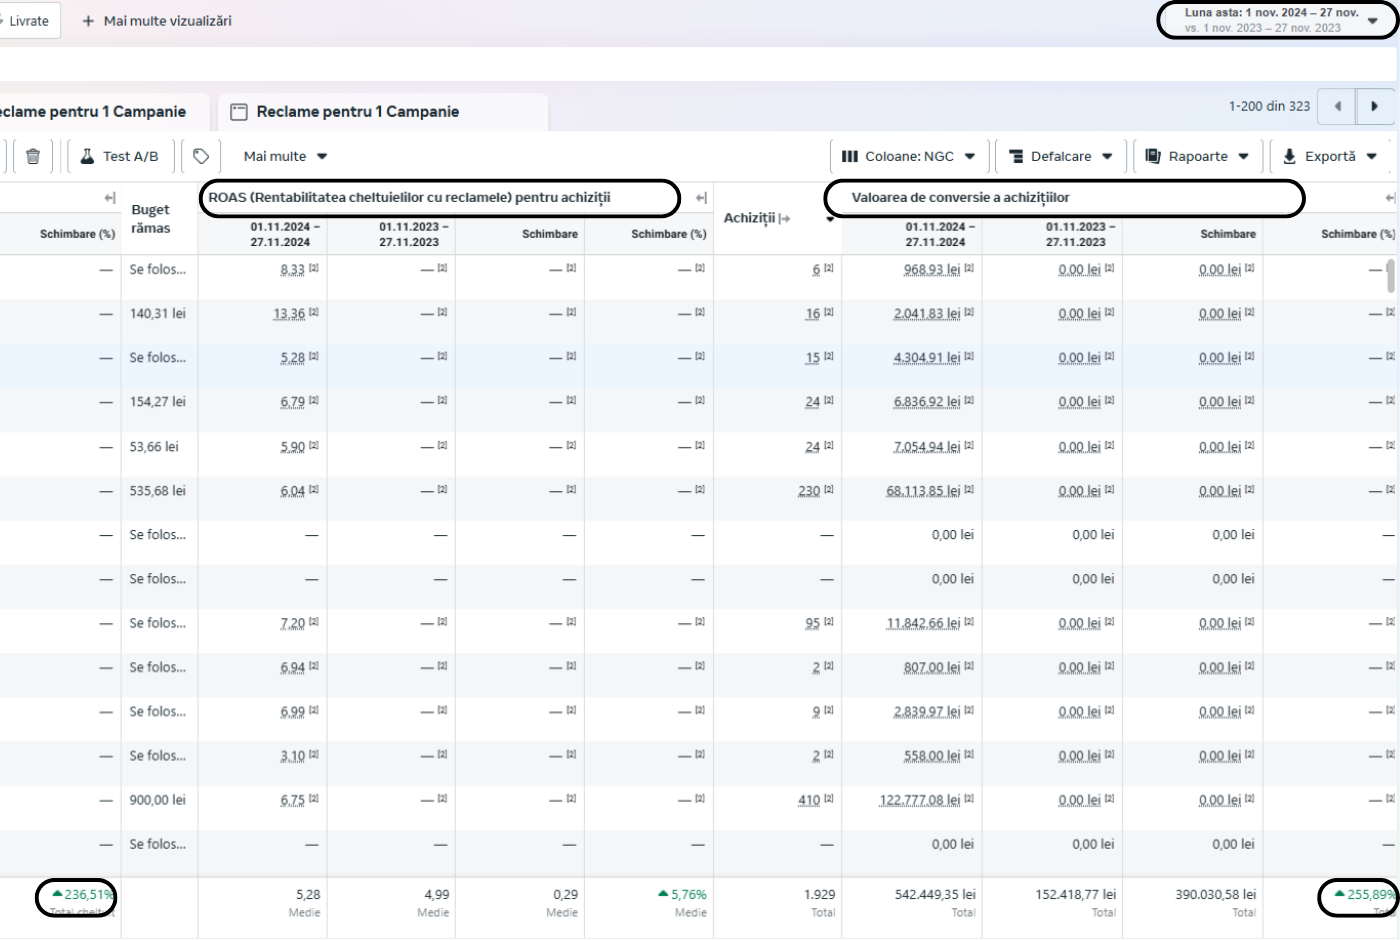Click the 1-200 din 323 pagination text
Viewport: 1400px width, 940px height.
[x=1269, y=106]
